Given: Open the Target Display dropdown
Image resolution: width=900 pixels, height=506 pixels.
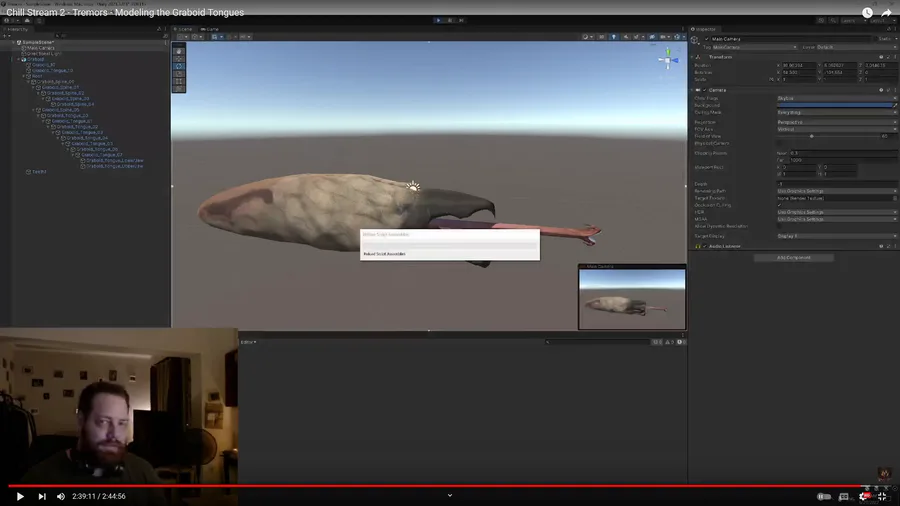Looking at the screenshot, I should tap(836, 236).
